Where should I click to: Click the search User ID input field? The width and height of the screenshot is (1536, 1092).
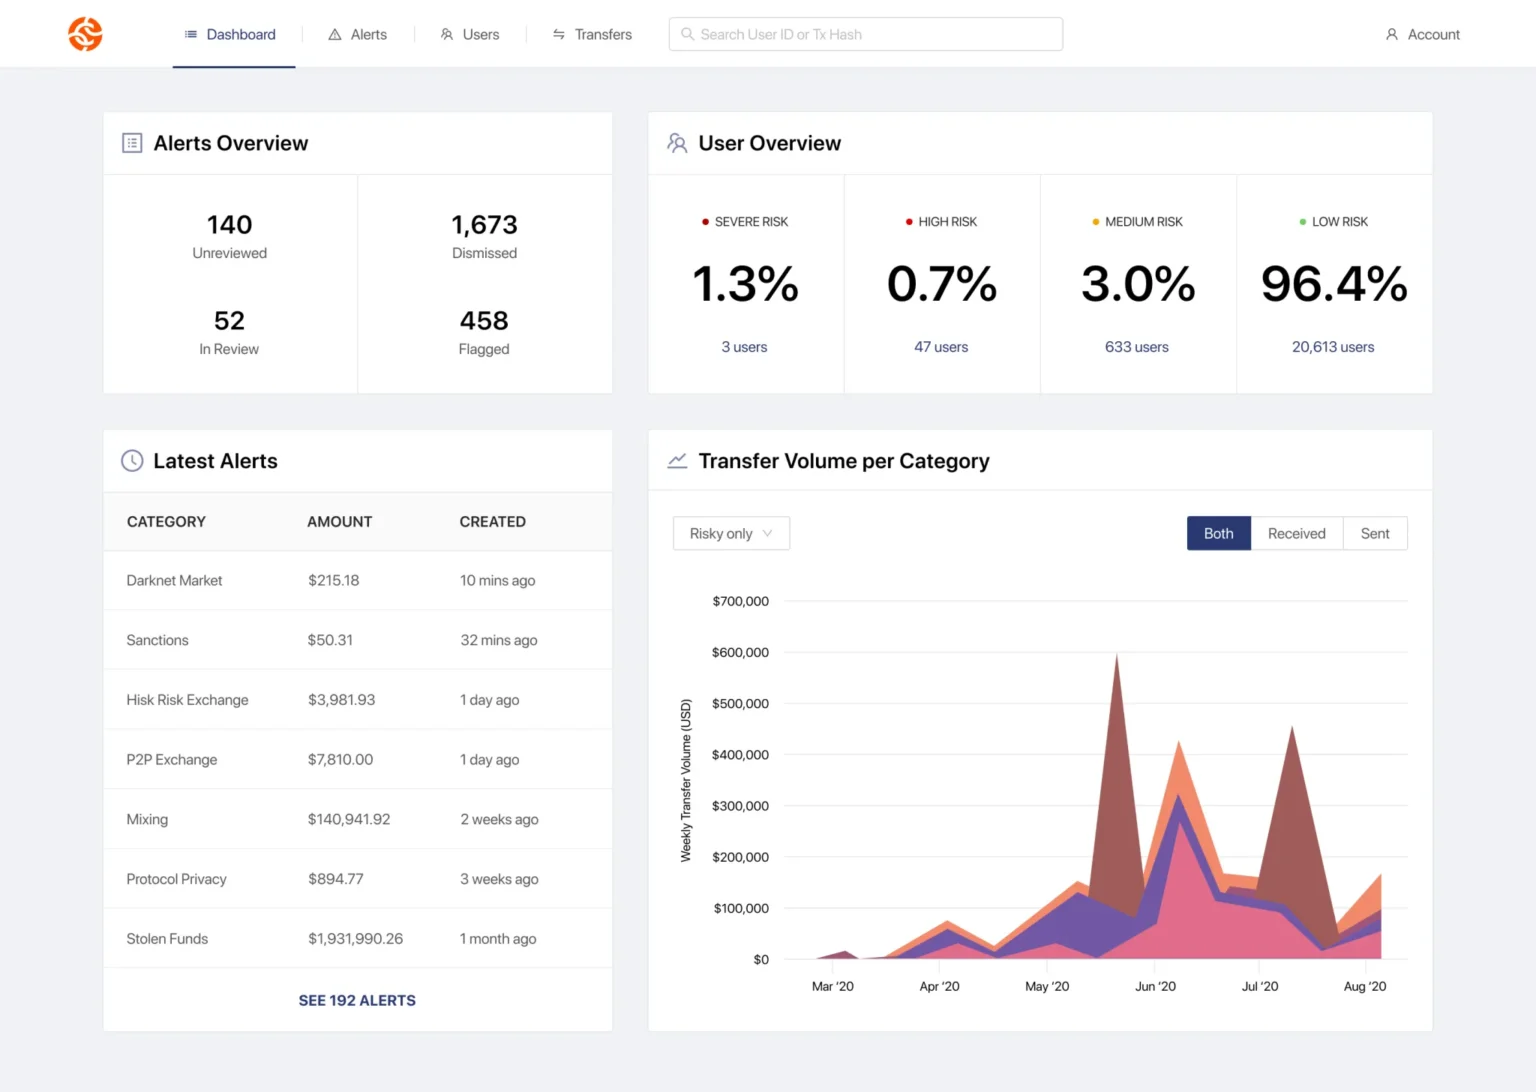pos(865,33)
